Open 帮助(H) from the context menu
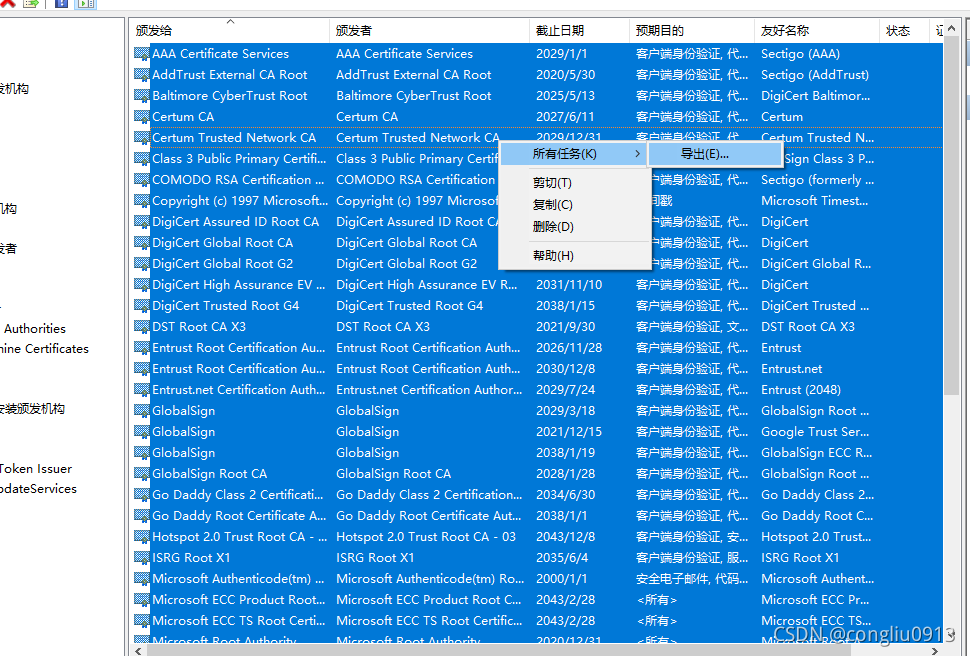This screenshot has width=970, height=656. click(x=553, y=256)
